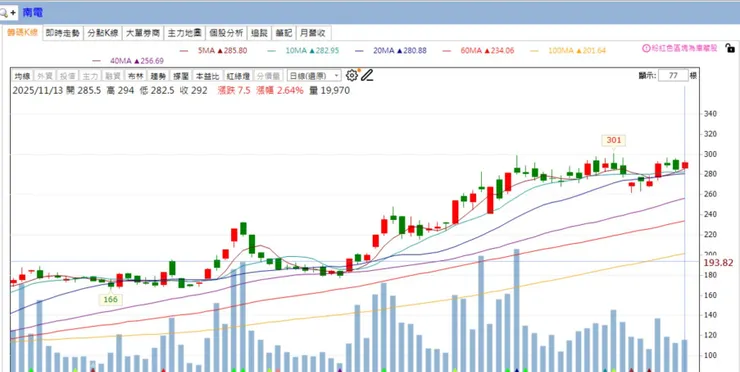Screen dimensions: 740x372
Task: Click the magnifier plus stock search icon
Action: tap(8, 13)
